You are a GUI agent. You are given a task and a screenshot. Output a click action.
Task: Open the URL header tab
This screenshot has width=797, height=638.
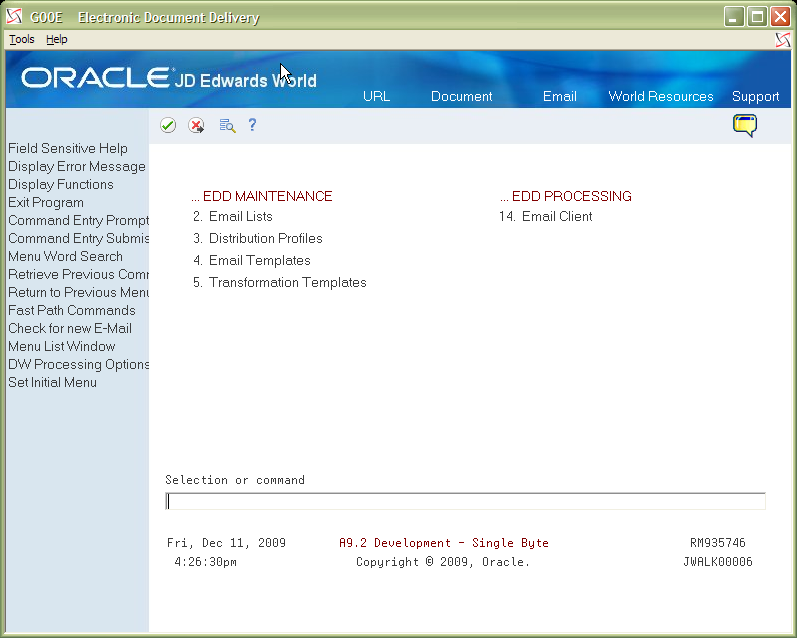(376, 97)
